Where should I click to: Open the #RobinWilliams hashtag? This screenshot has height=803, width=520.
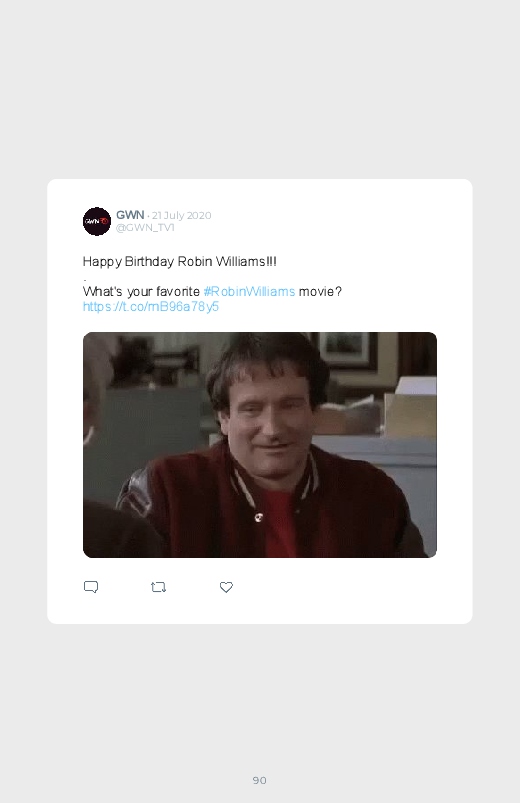pos(249,291)
